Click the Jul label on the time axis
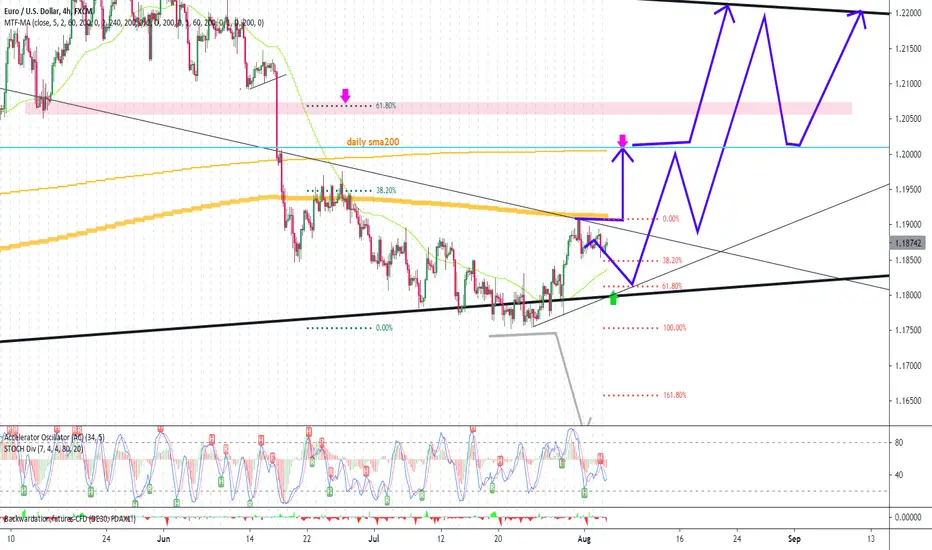The width and height of the screenshot is (932, 550). 374,539
